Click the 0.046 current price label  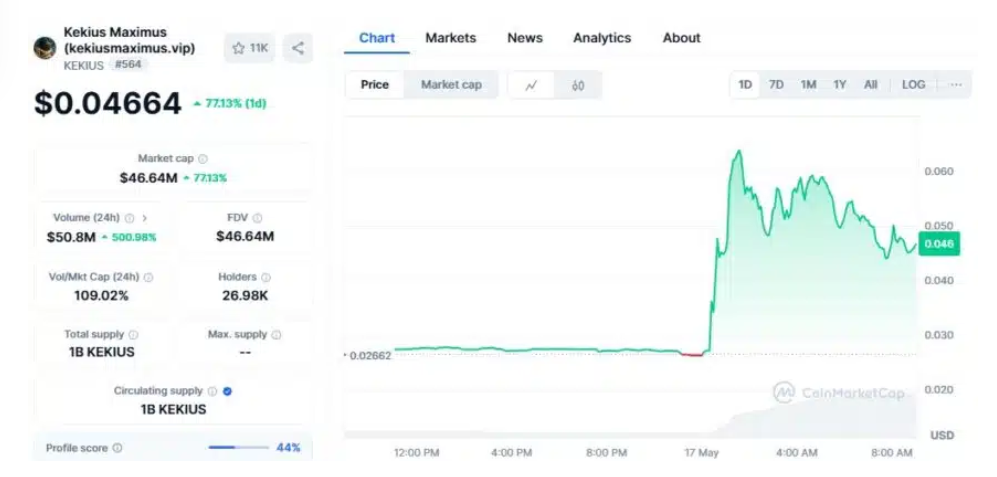click(x=939, y=244)
